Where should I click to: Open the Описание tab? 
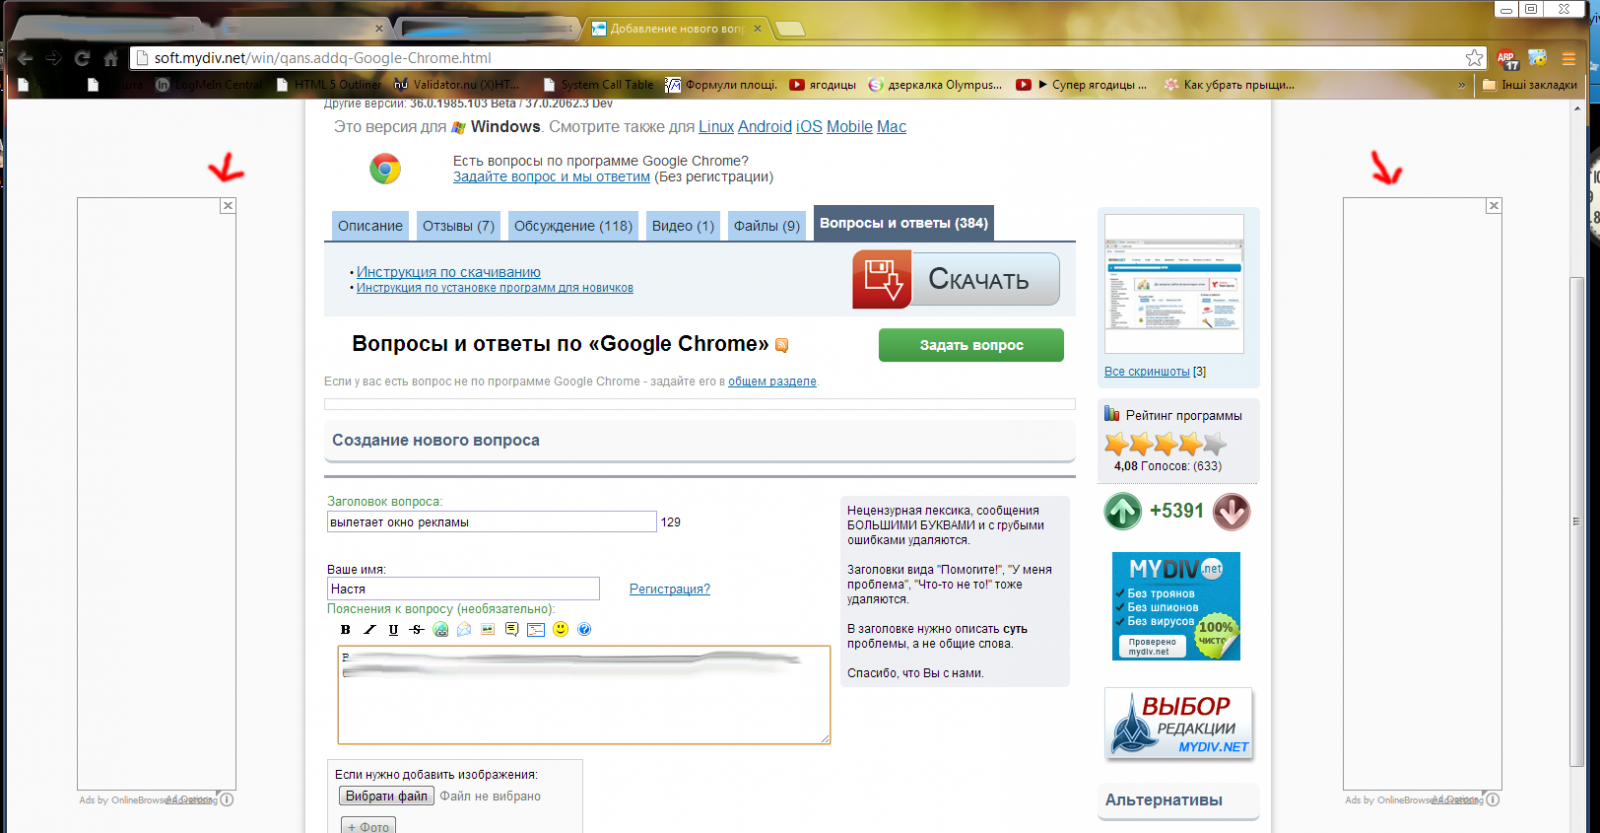pos(370,226)
